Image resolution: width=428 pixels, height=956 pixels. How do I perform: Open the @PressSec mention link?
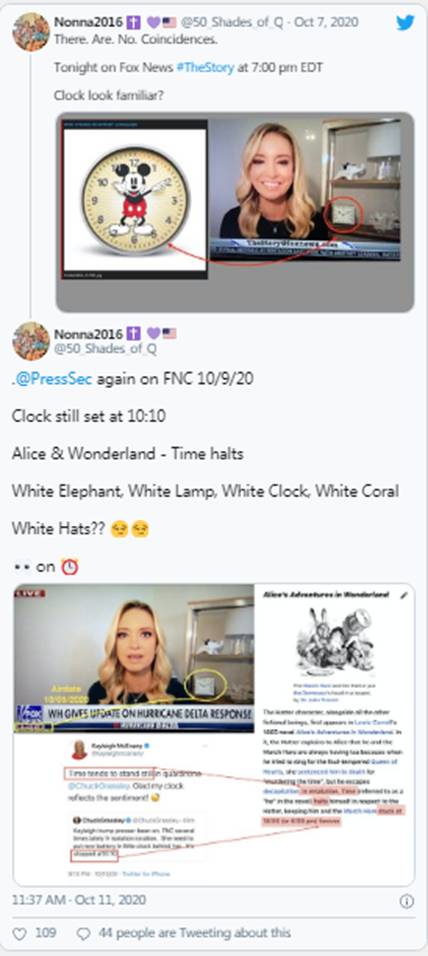coord(53,379)
